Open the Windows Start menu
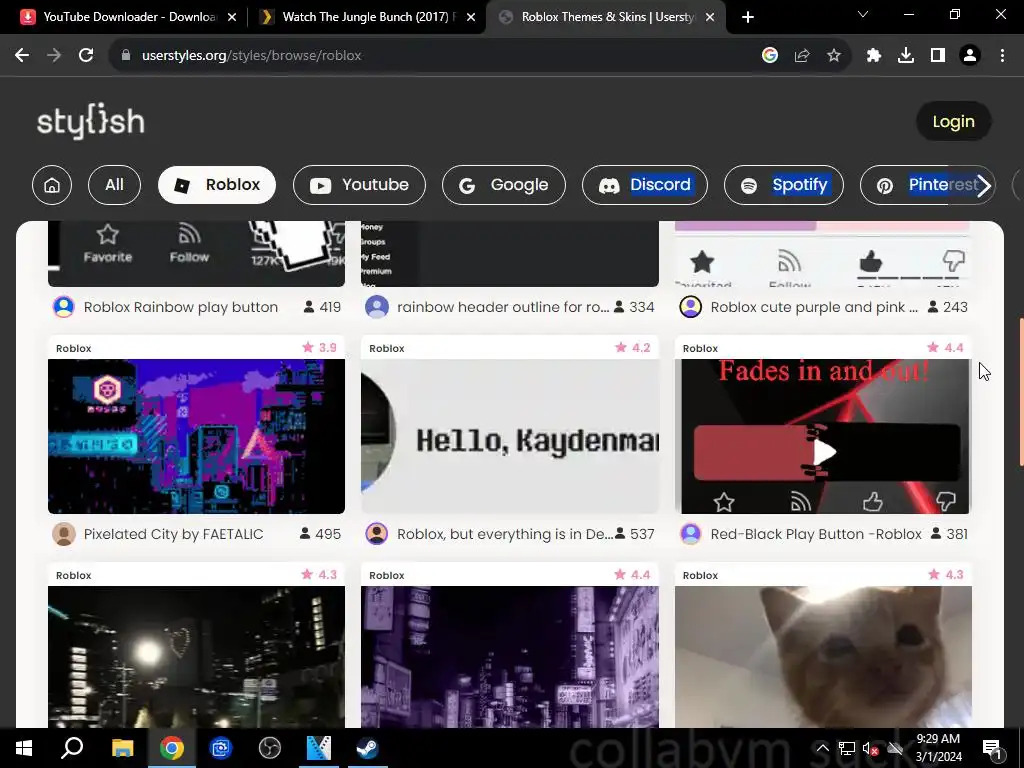Image resolution: width=1024 pixels, height=768 pixels. point(24,748)
